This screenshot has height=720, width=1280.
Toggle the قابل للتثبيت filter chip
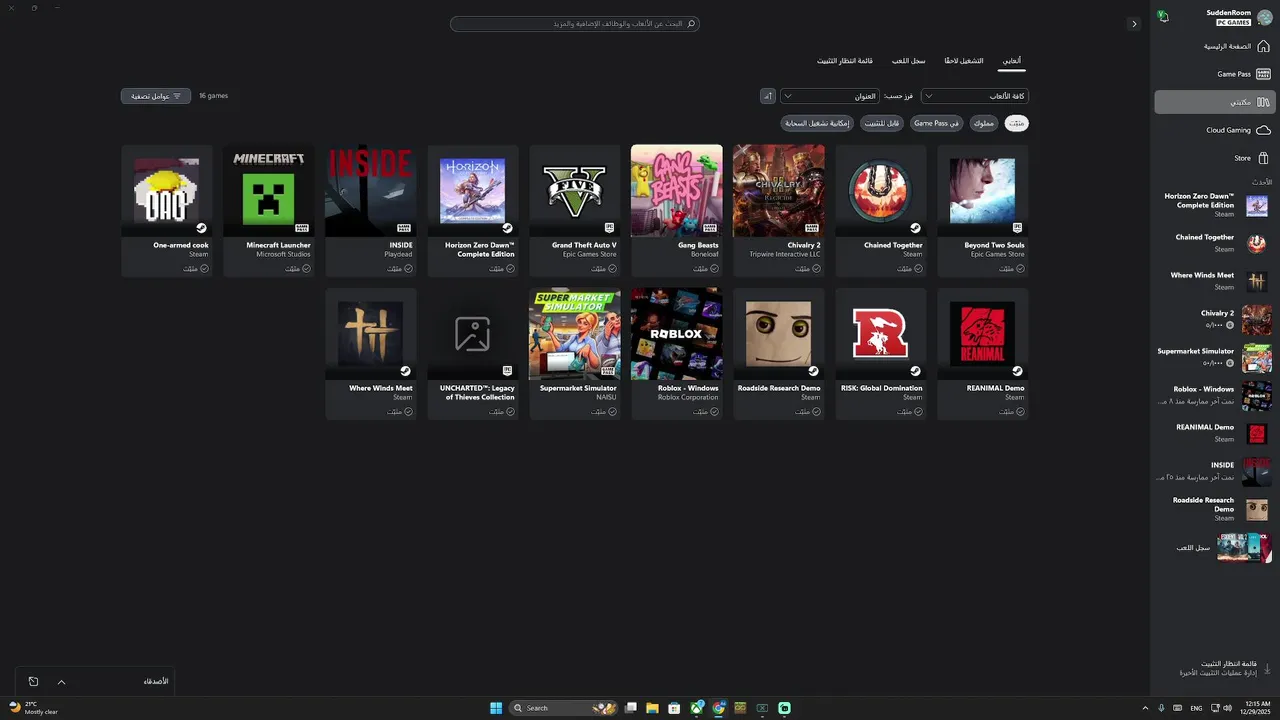point(882,123)
